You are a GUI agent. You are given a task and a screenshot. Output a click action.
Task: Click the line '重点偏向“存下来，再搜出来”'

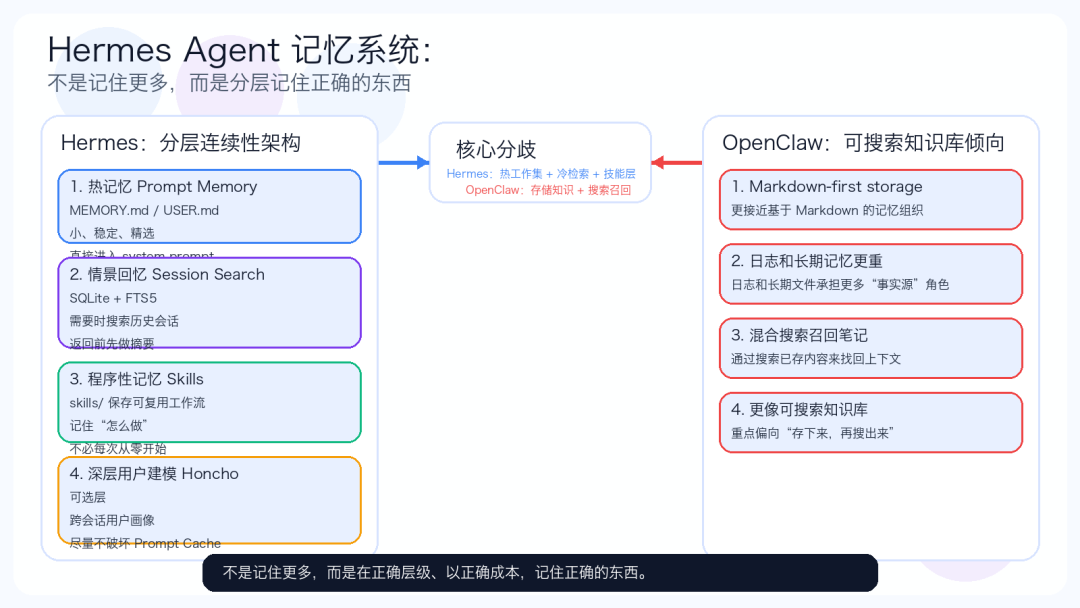[x=812, y=434]
